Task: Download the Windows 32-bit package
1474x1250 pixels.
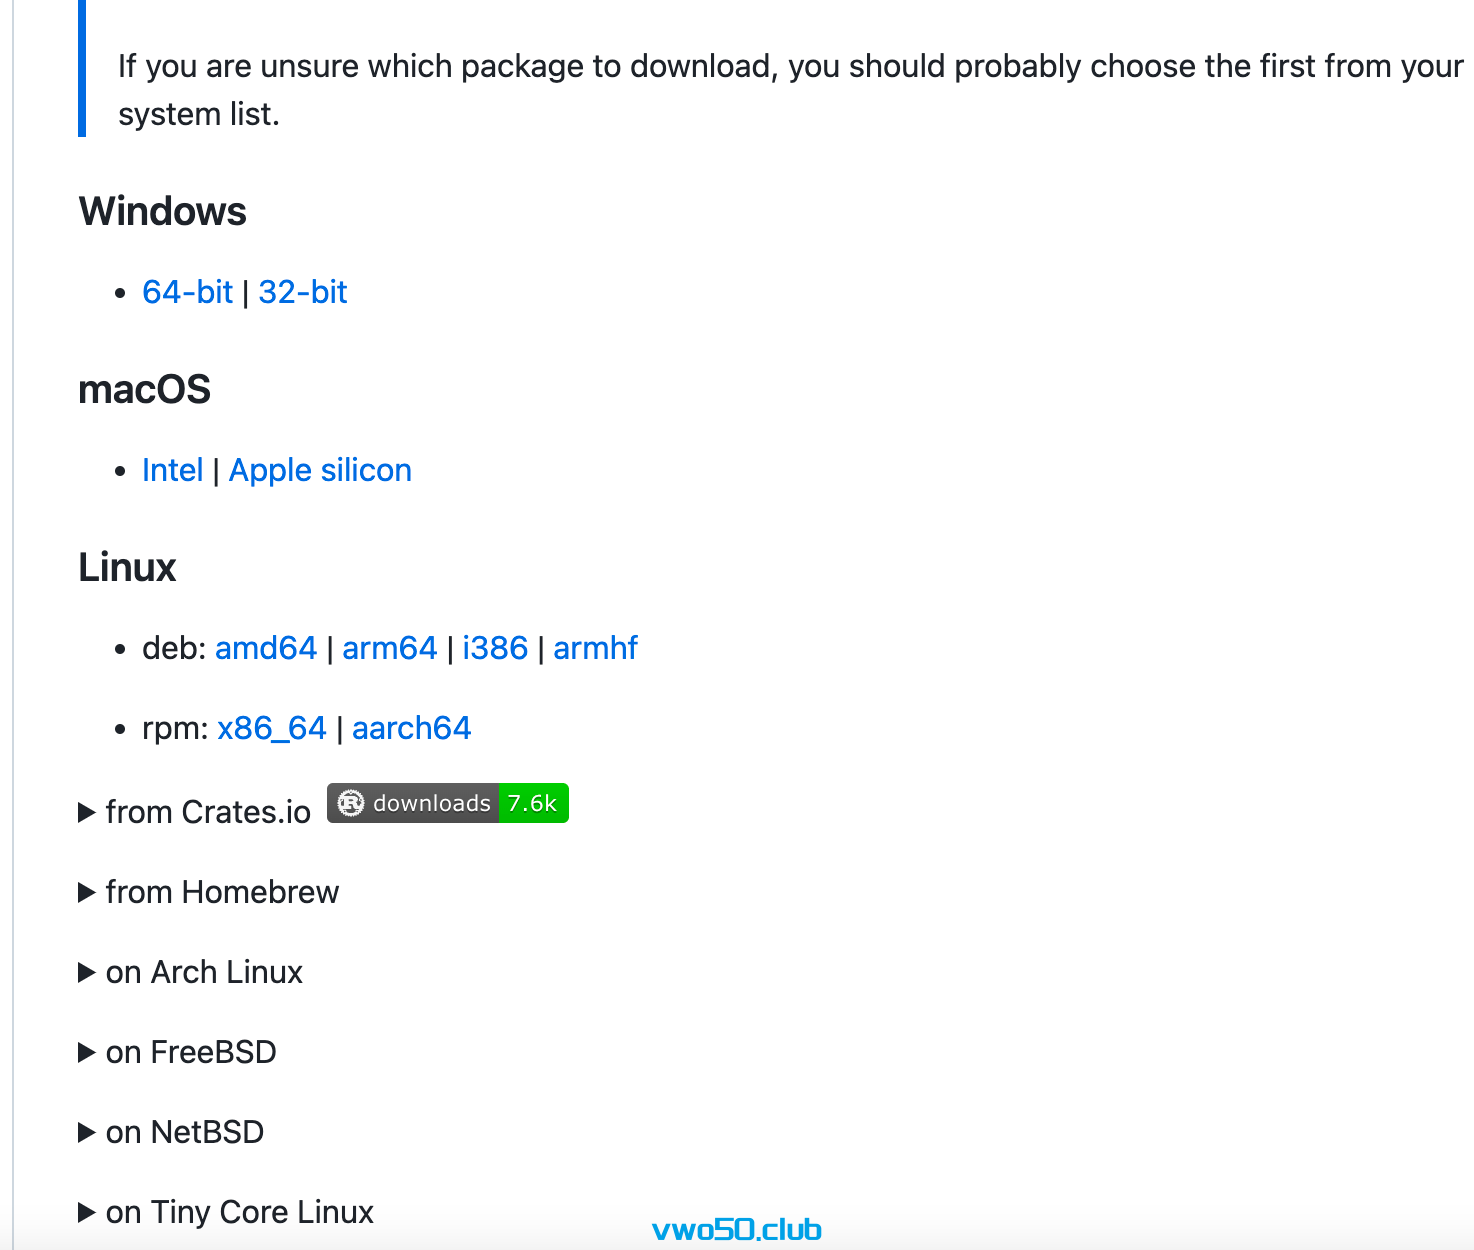Action: 303,292
